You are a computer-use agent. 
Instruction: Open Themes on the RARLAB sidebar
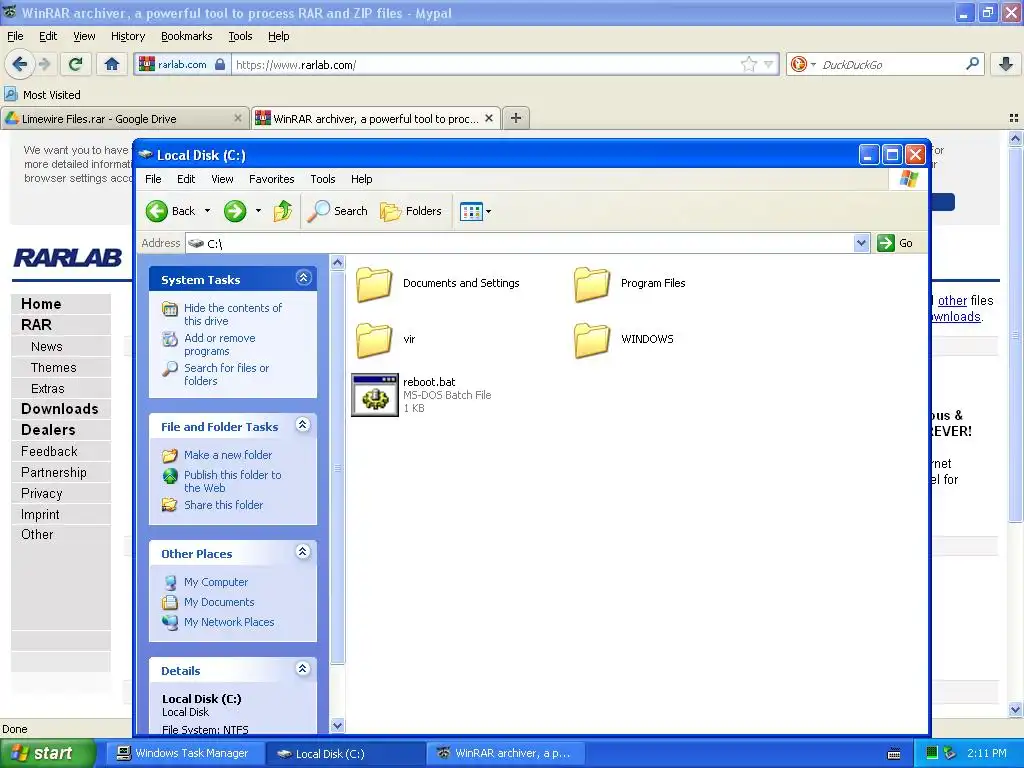click(x=54, y=368)
